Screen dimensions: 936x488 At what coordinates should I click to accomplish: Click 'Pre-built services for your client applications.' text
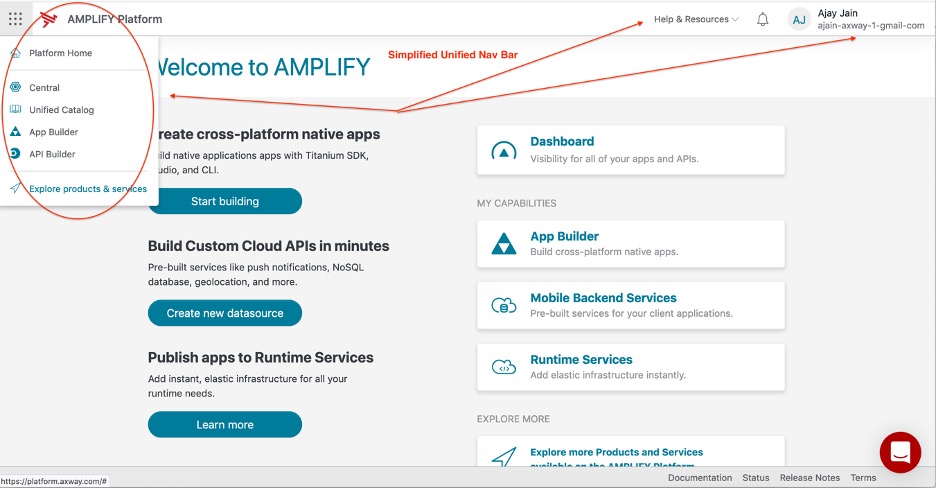click(x=632, y=313)
